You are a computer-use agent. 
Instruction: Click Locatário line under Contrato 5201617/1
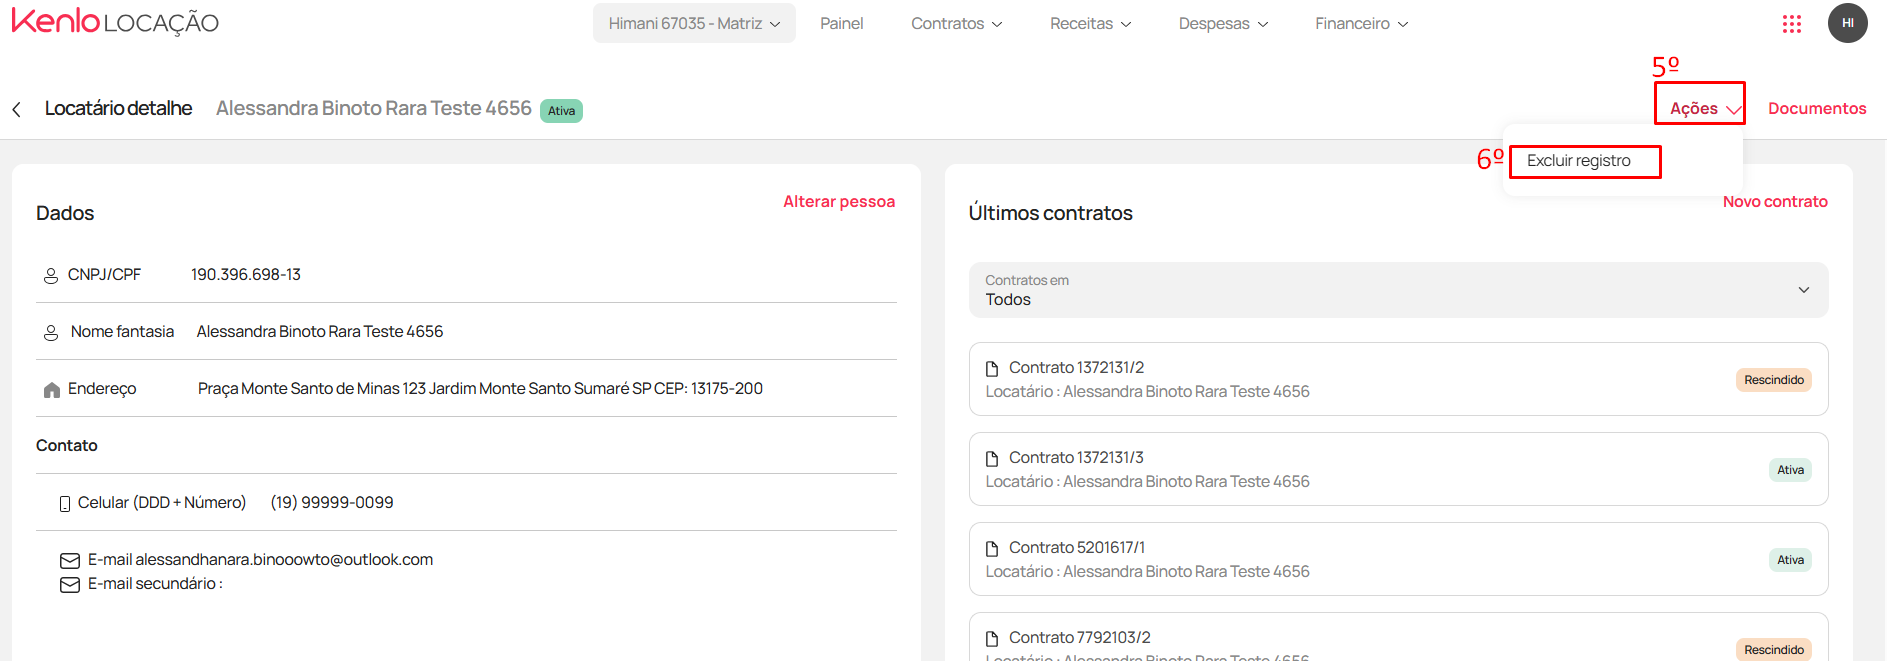[1147, 572]
